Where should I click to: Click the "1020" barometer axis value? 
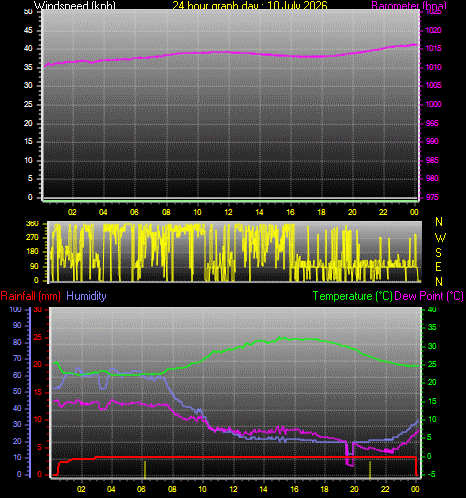433,31
